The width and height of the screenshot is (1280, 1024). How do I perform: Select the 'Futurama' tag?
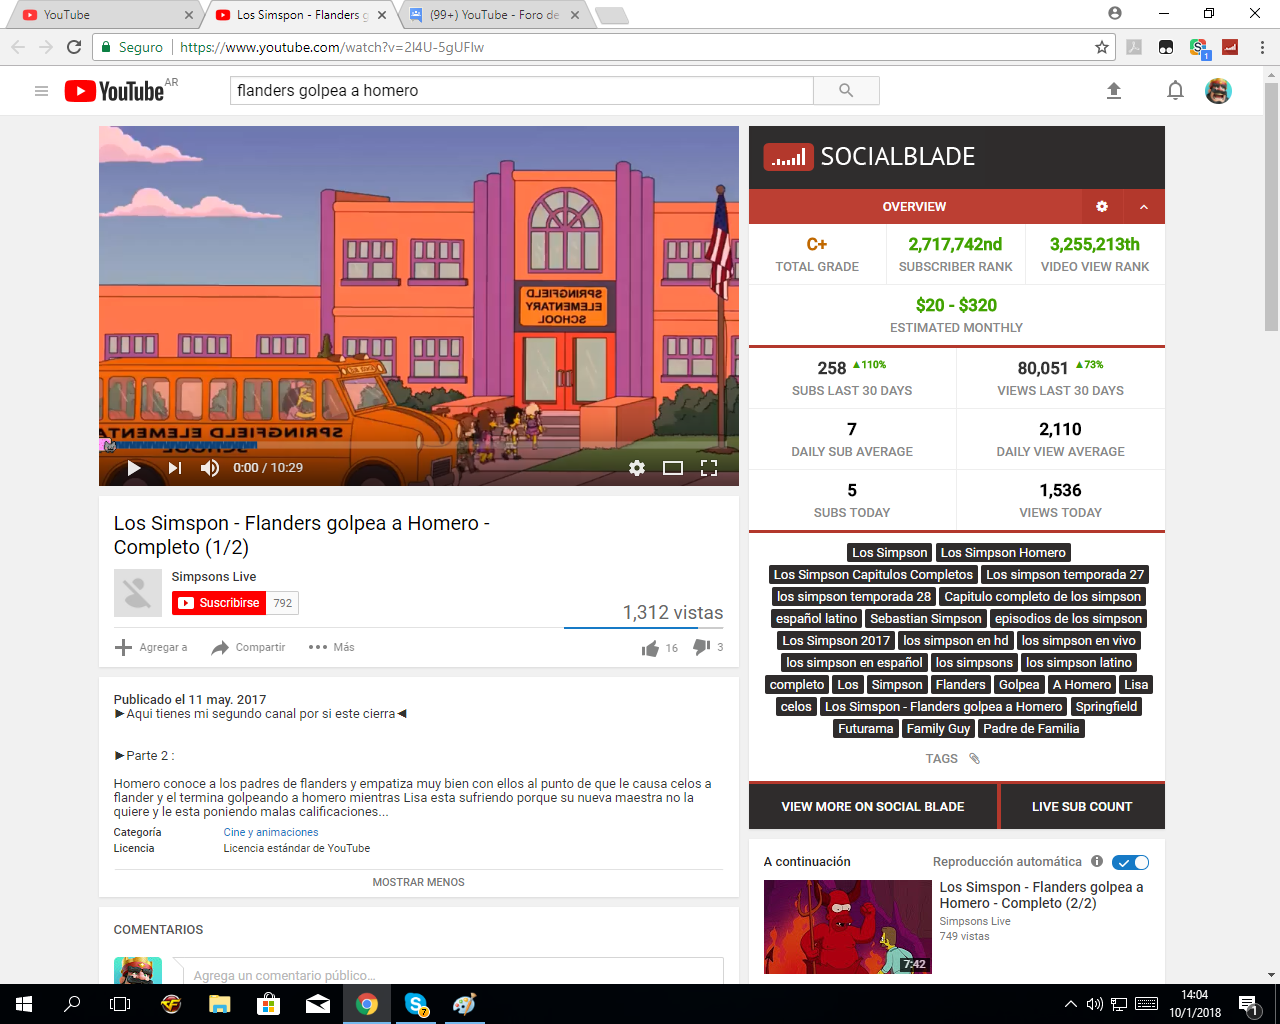(866, 729)
